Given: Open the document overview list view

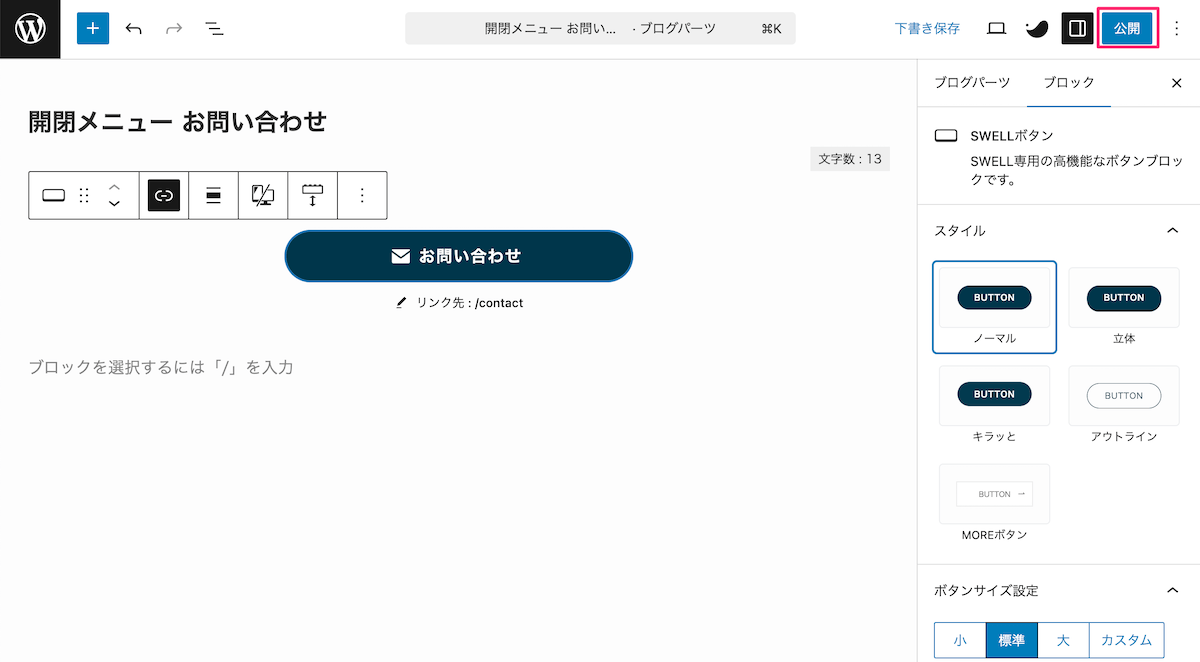Looking at the screenshot, I should pos(214,29).
